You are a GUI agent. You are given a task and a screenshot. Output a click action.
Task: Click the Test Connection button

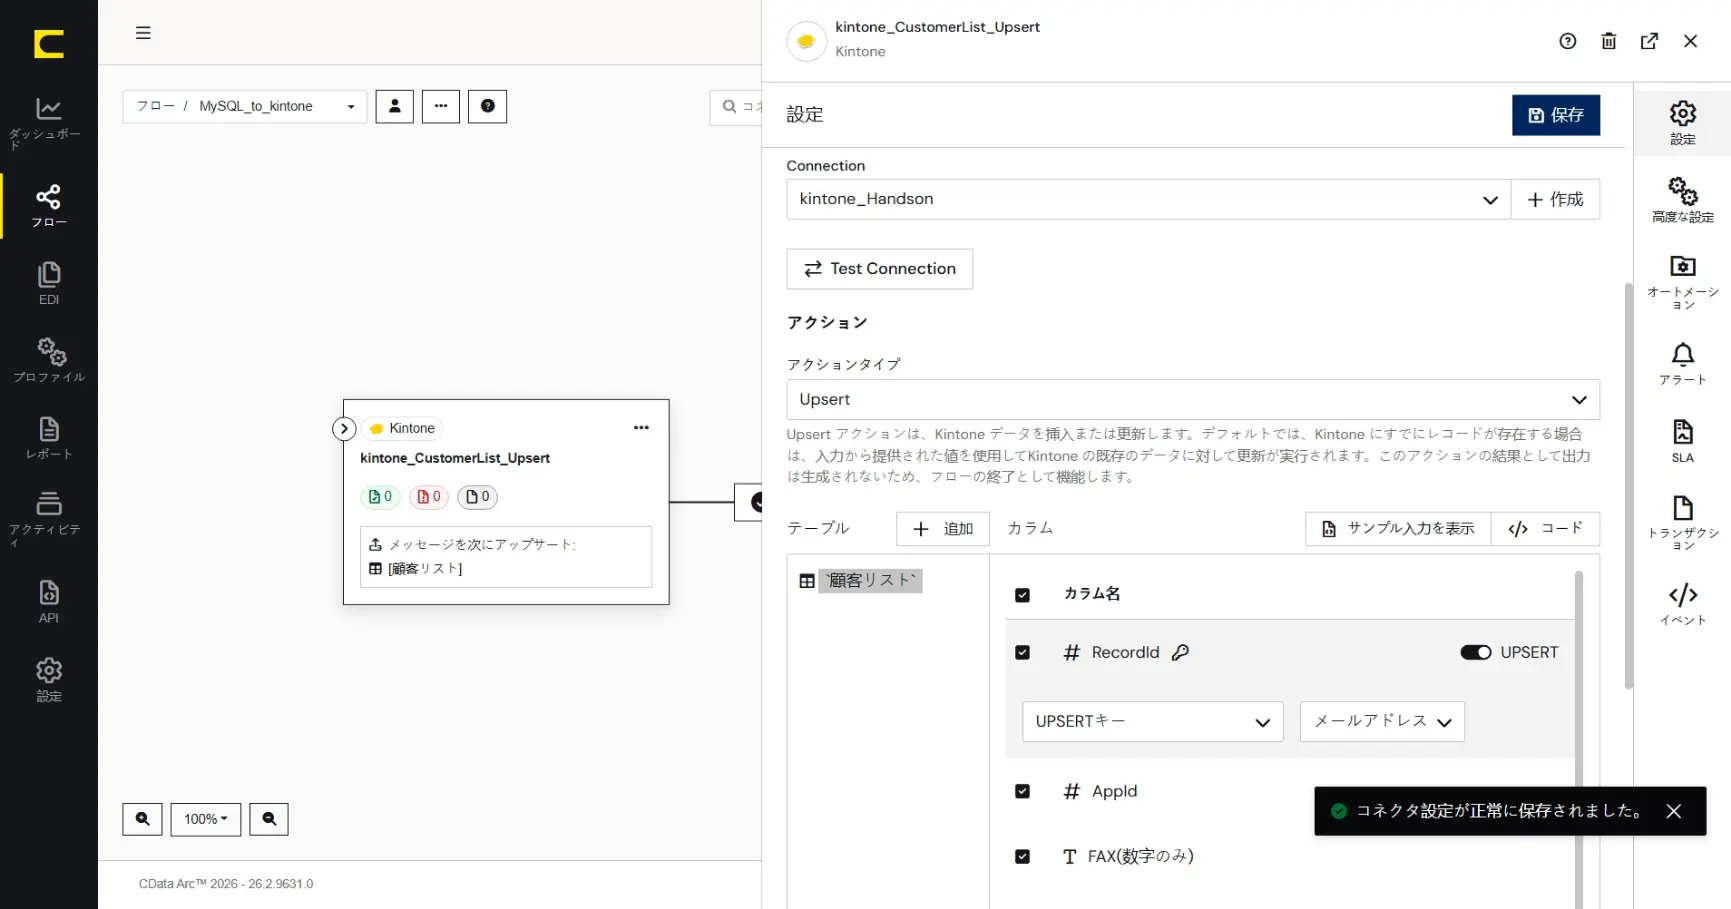(x=880, y=269)
